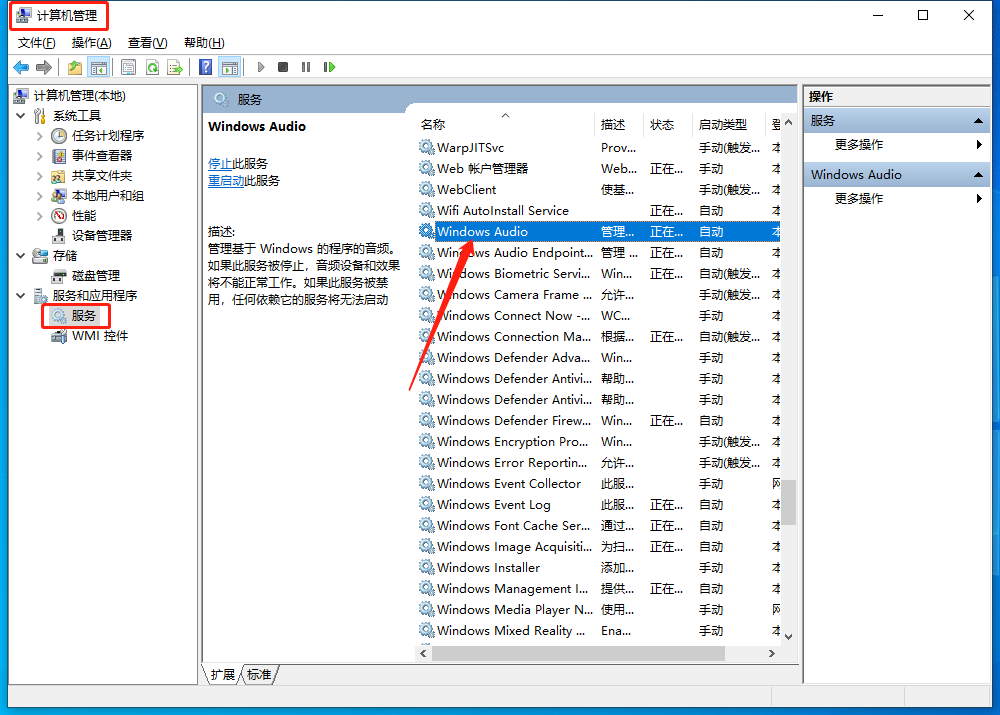Click the vertical scrollbar down arrow
1000x715 pixels.
[788, 636]
